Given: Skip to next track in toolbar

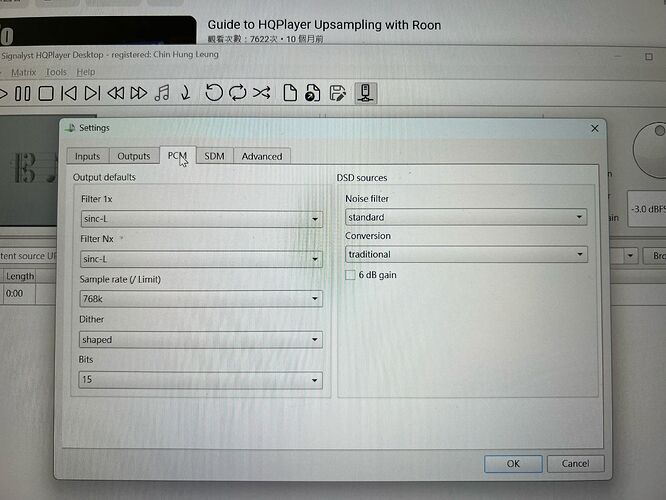Looking at the screenshot, I should (x=92, y=93).
